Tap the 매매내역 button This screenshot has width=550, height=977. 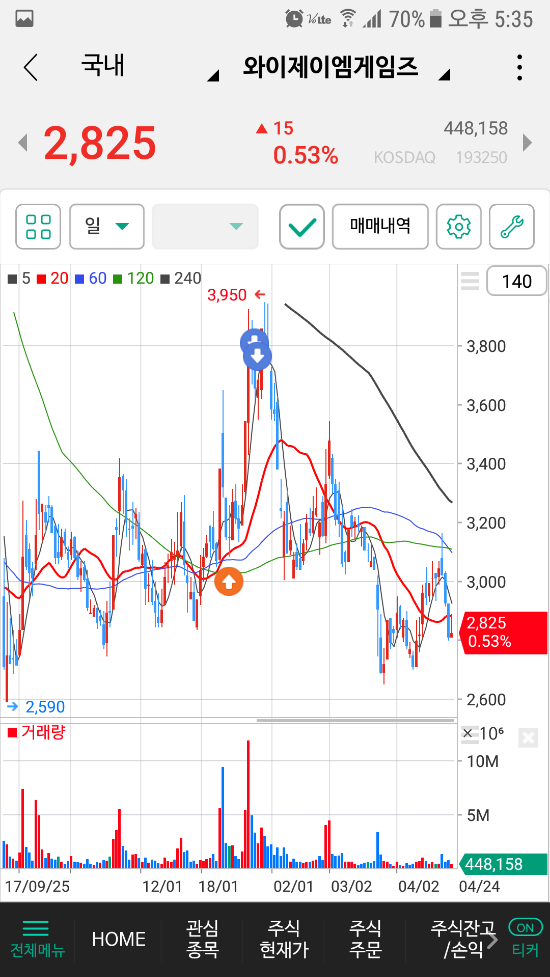click(x=380, y=227)
